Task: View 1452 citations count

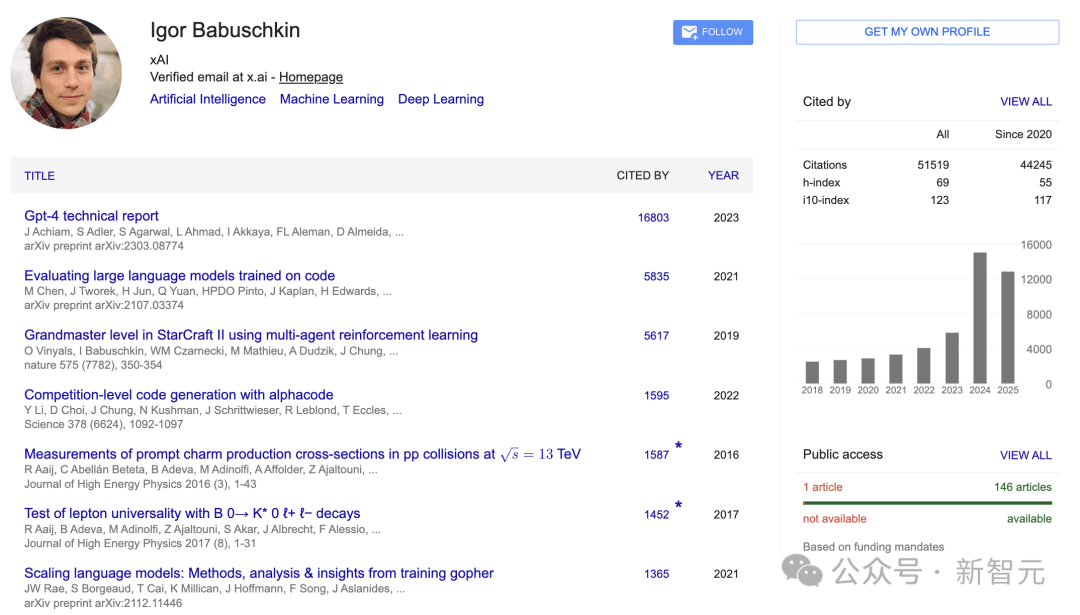Action: [x=656, y=514]
